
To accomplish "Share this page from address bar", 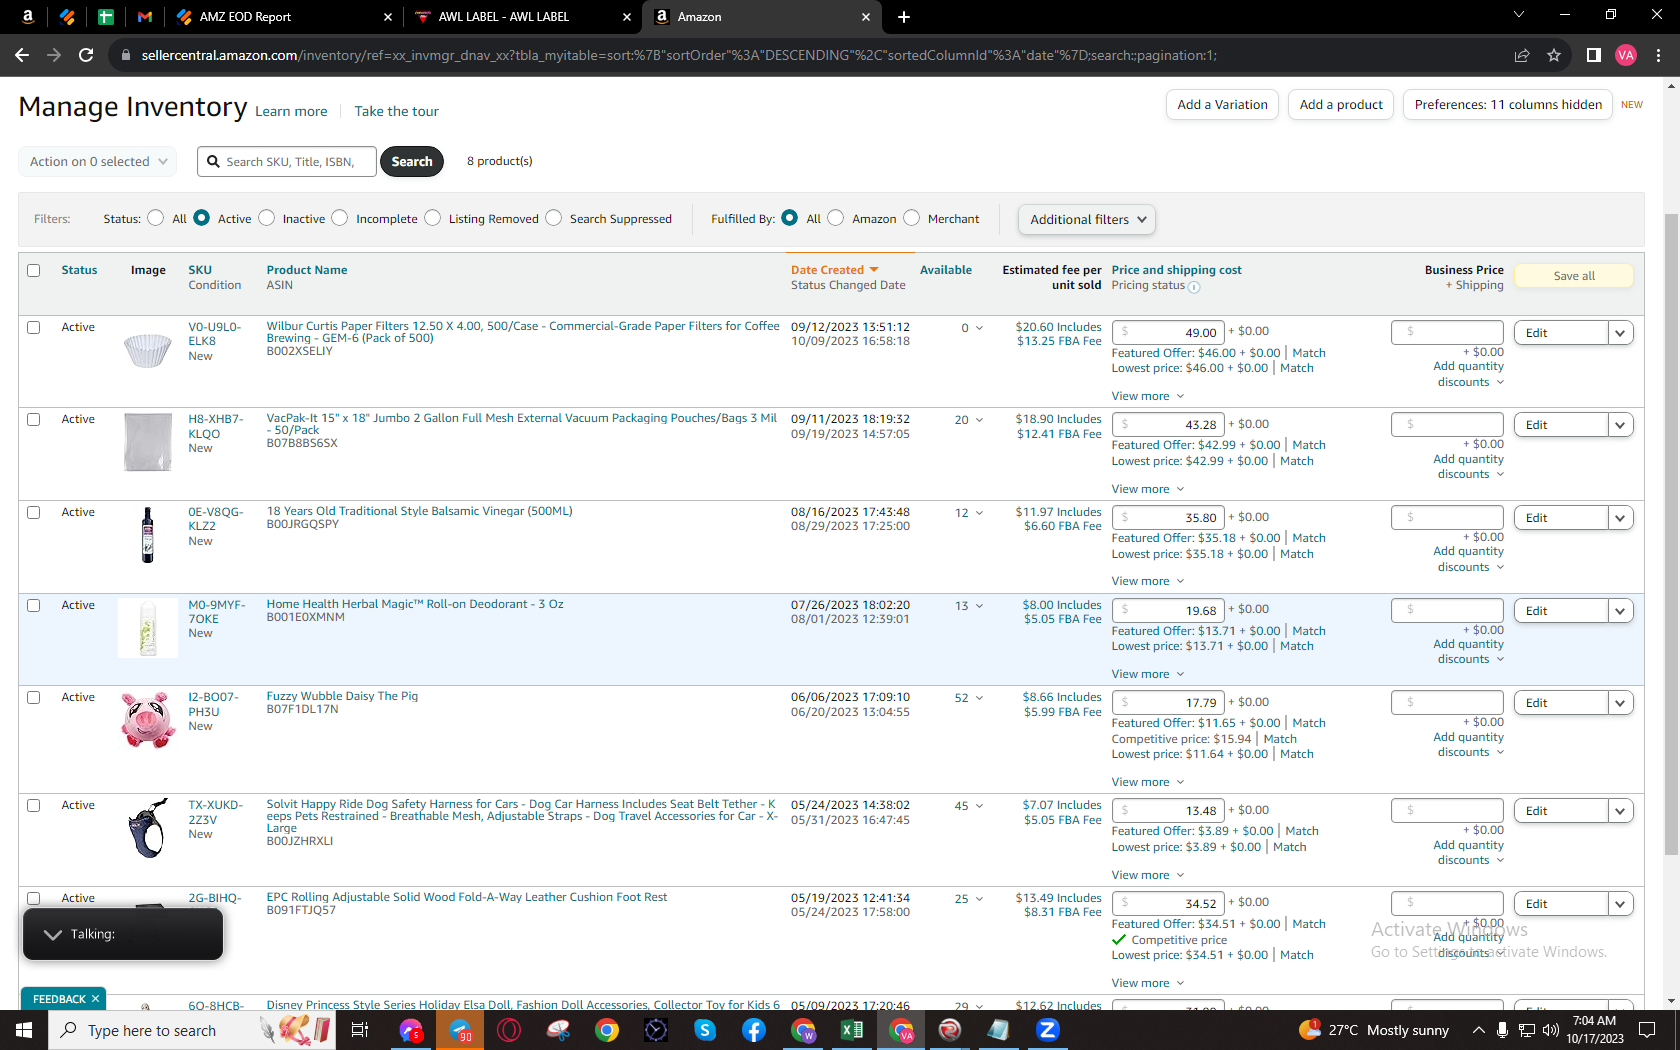I will tap(1522, 55).
